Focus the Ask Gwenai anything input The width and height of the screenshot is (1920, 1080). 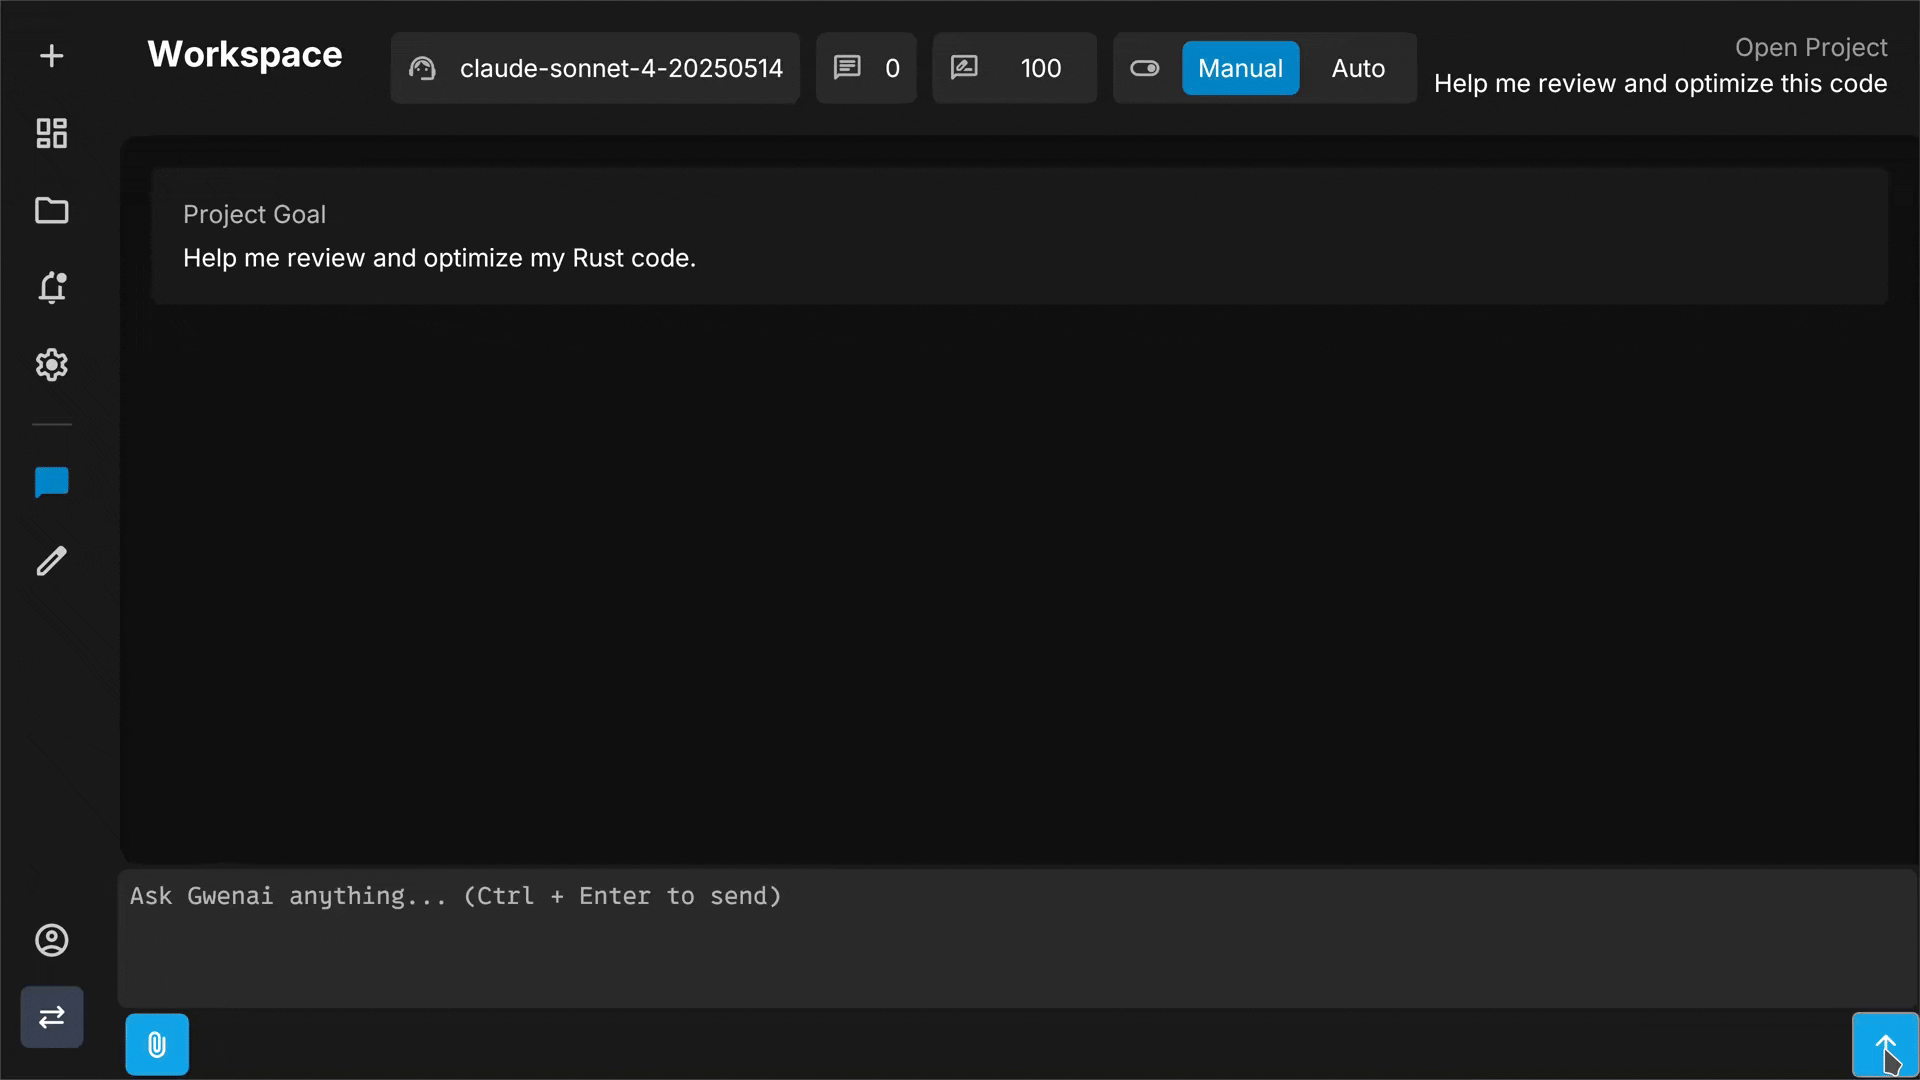click(1016, 937)
